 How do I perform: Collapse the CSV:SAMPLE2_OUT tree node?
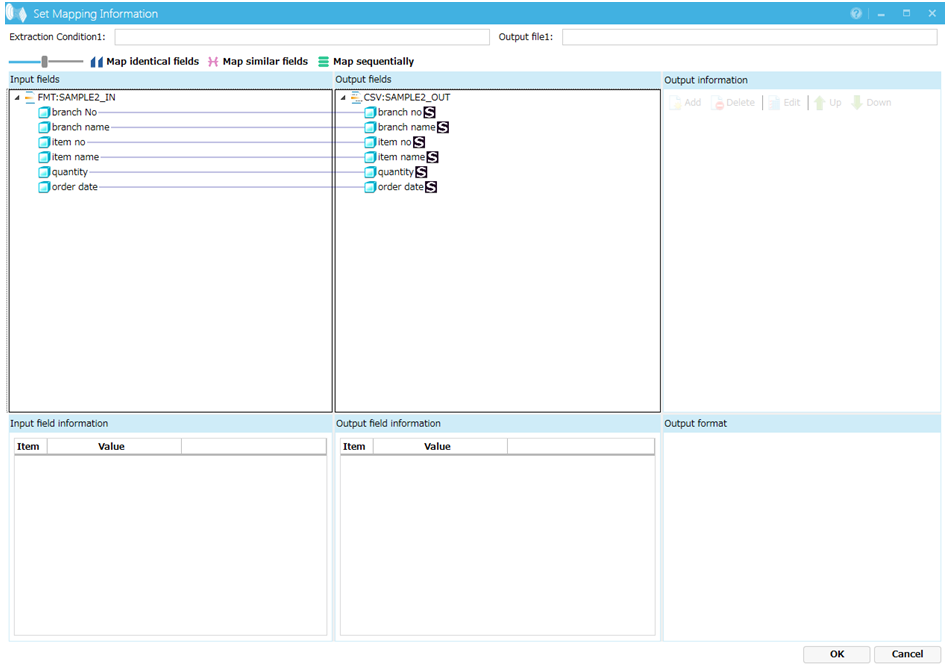point(343,98)
